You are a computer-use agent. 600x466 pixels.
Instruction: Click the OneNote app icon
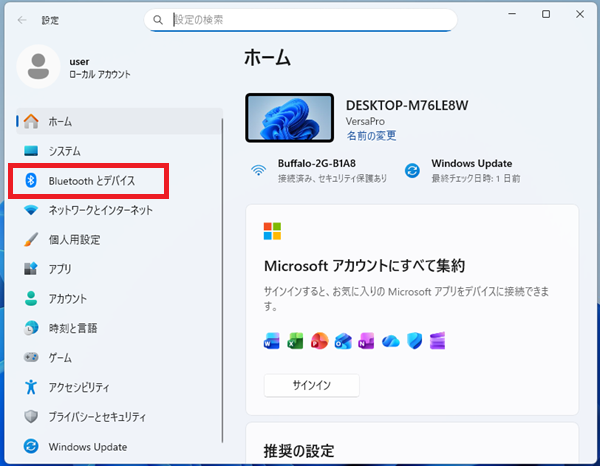366,341
